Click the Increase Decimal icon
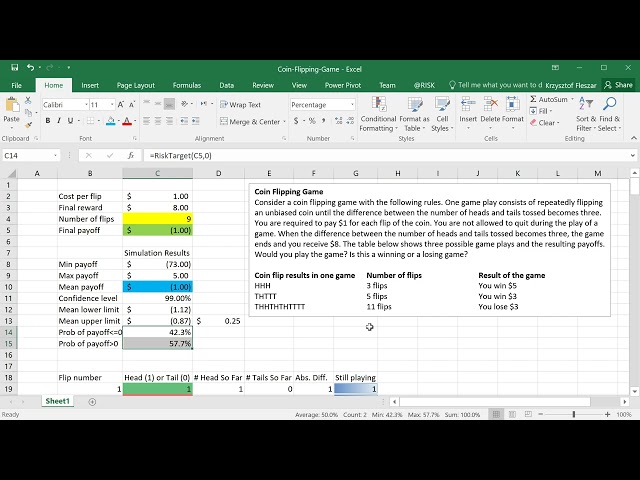 pyautogui.click(x=338, y=121)
